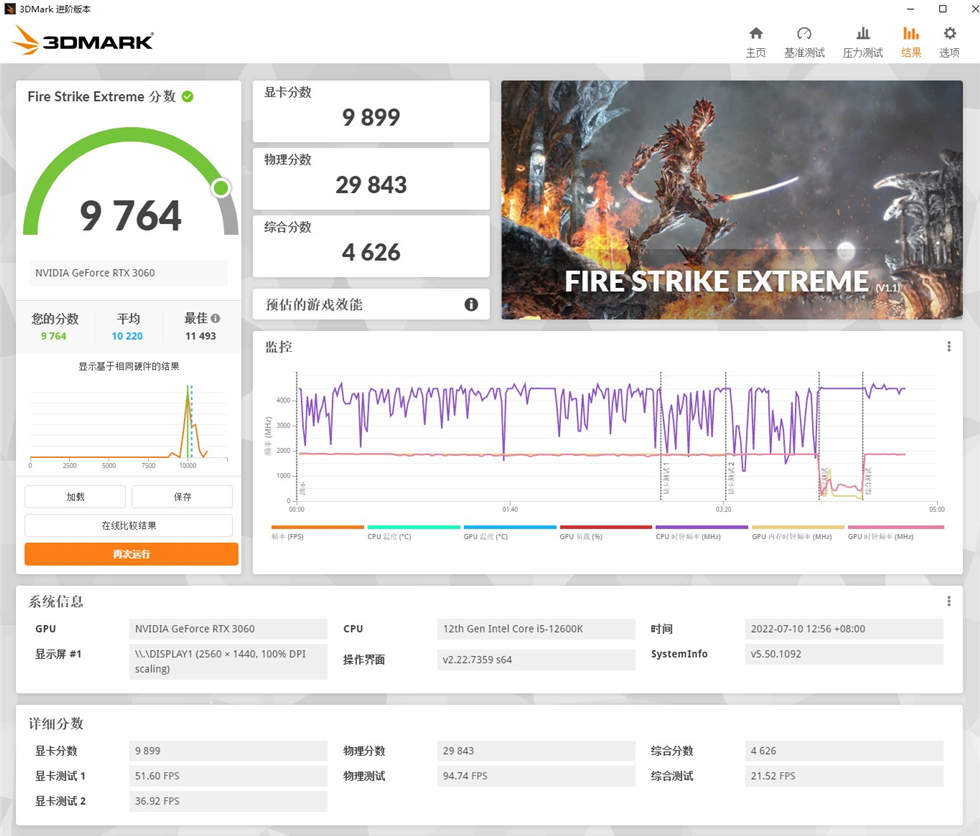Expand 预估的游戏效能 panel
The width and height of the screenshot is (980, 836).
(371, 304)
